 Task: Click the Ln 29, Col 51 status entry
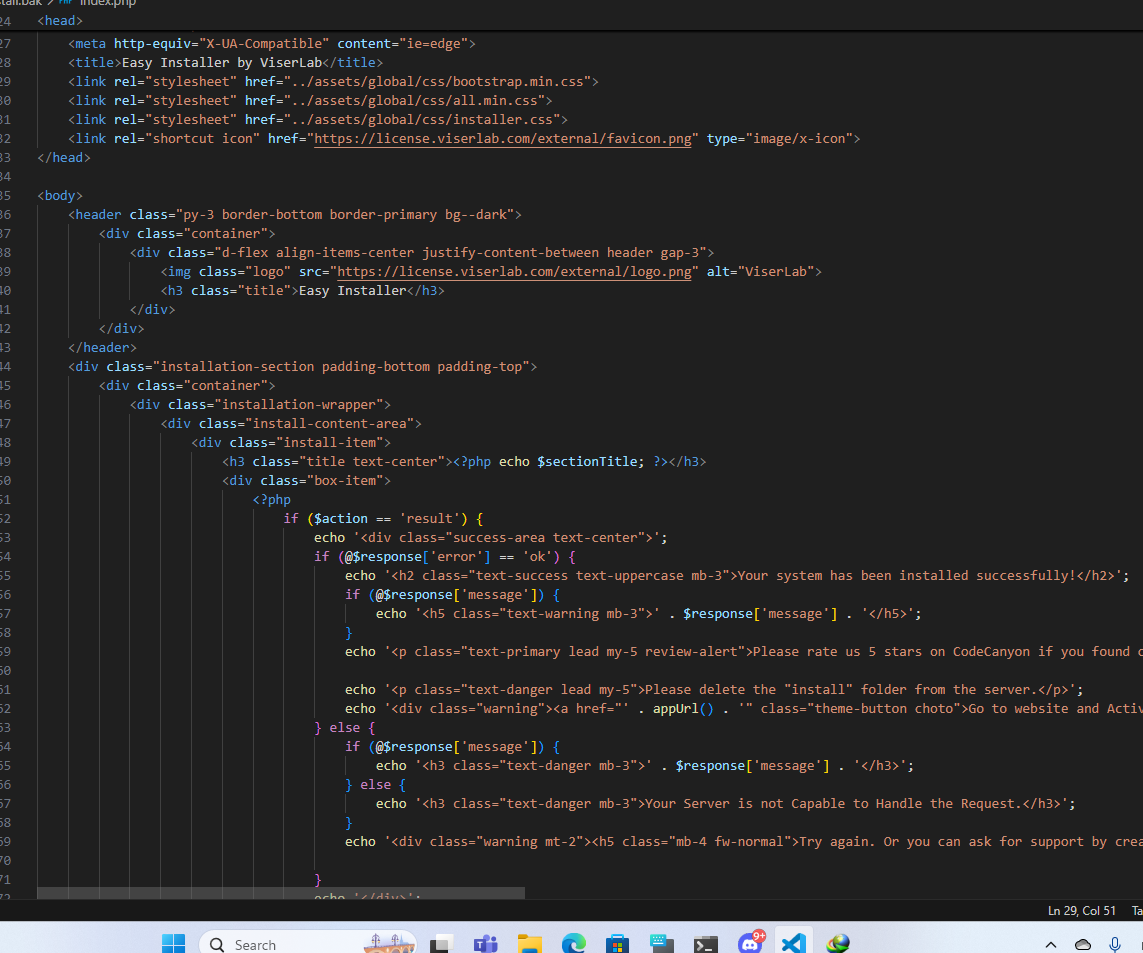click(1081, 911)
